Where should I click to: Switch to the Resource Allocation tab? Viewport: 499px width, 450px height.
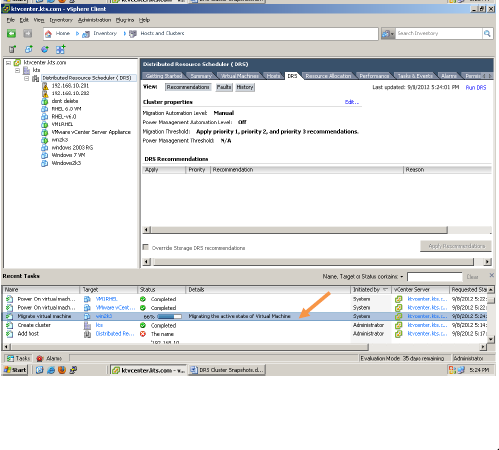[328, 76]
